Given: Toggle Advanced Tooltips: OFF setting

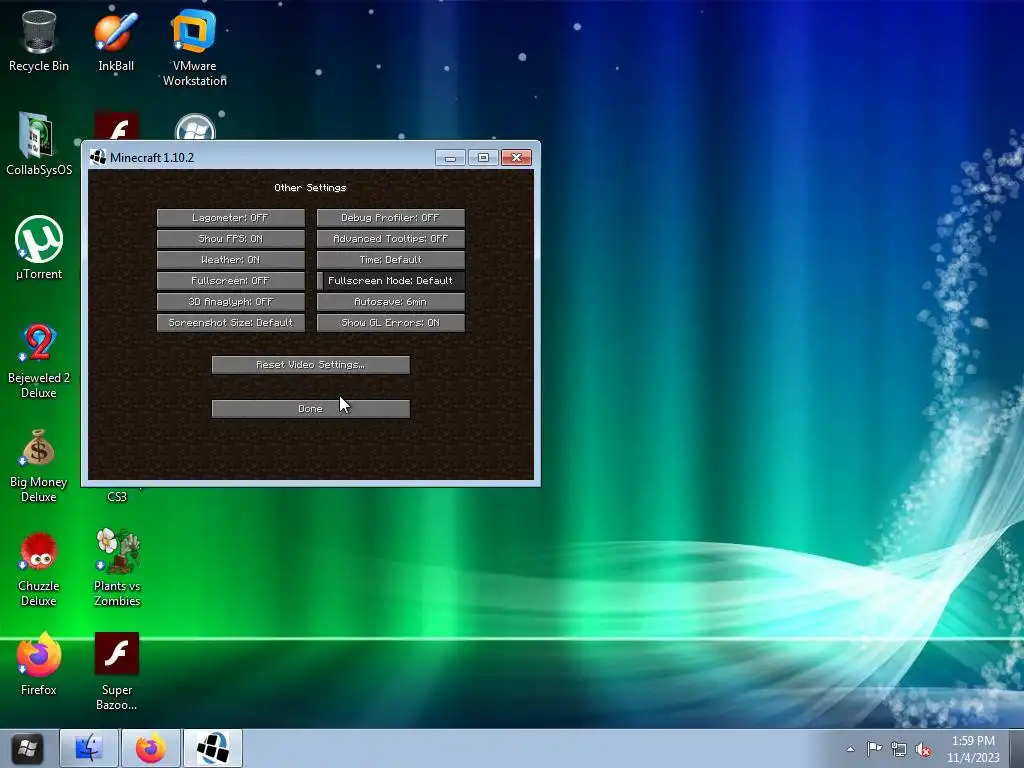Looking at the screenshot, I should [391, 238].
